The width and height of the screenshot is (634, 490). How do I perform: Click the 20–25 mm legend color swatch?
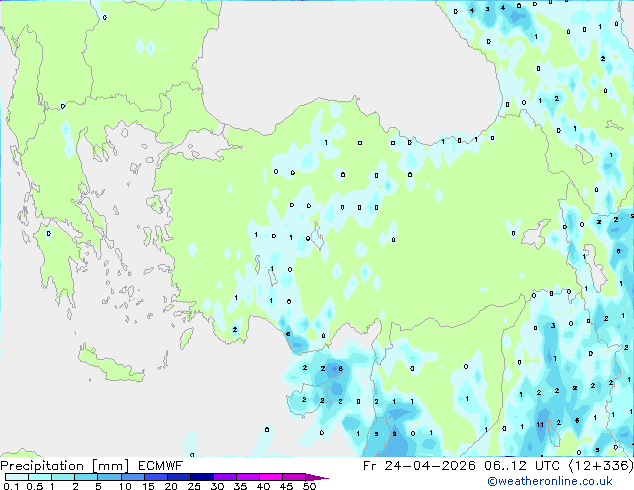click(x=179, y=477)
